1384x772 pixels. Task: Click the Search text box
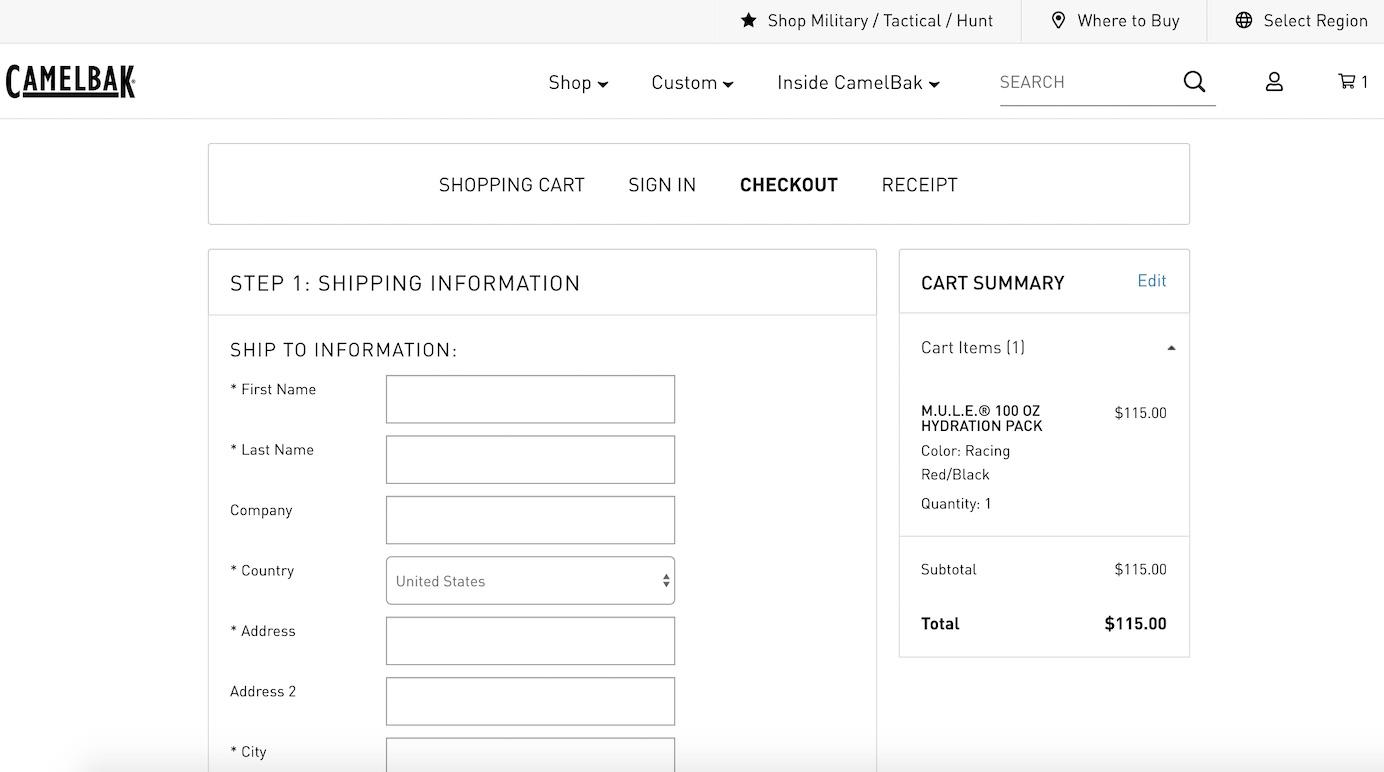[1085, 82]
